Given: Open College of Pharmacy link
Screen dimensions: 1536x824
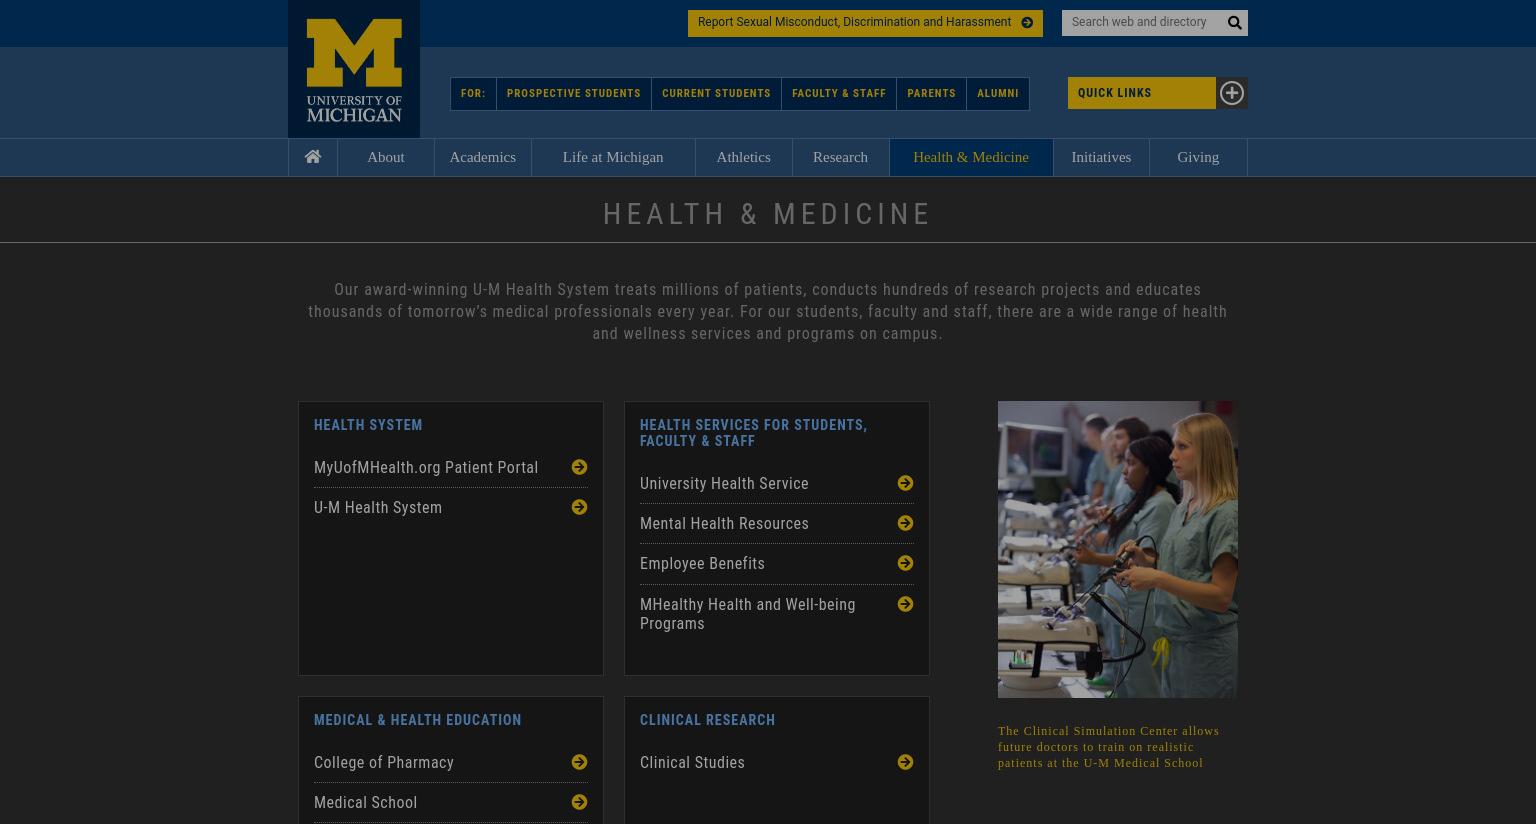Looking at the screenshot, I should click(384, 762).
